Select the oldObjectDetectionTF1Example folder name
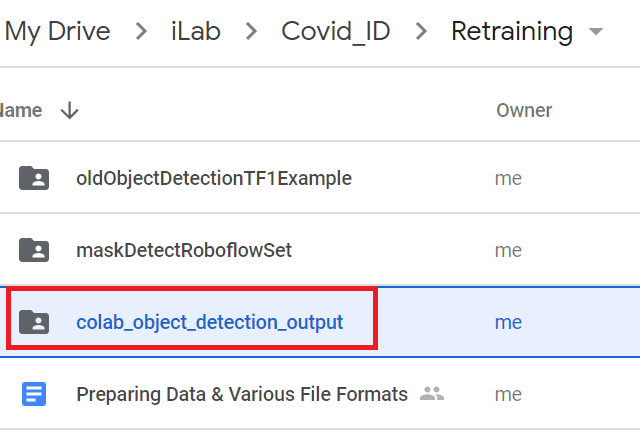Image resolution: width=640 pixels, height=432 pixels. click(214, 179)
